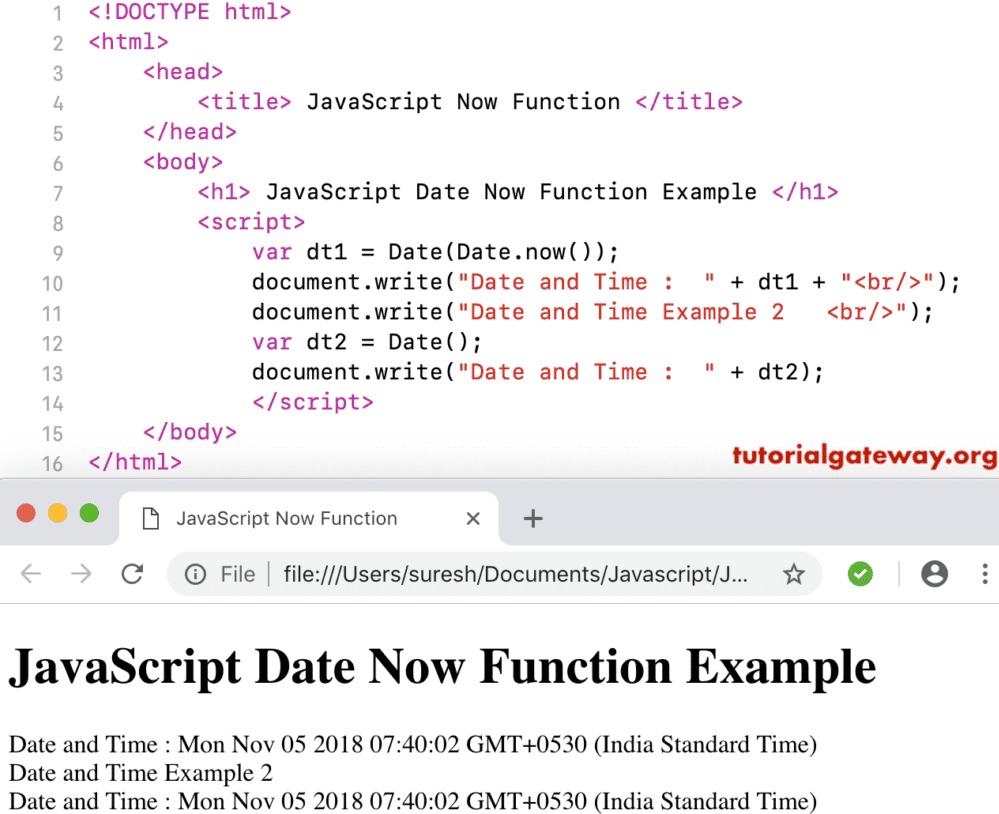Click the back navigation arrow

tap(31, 574)
